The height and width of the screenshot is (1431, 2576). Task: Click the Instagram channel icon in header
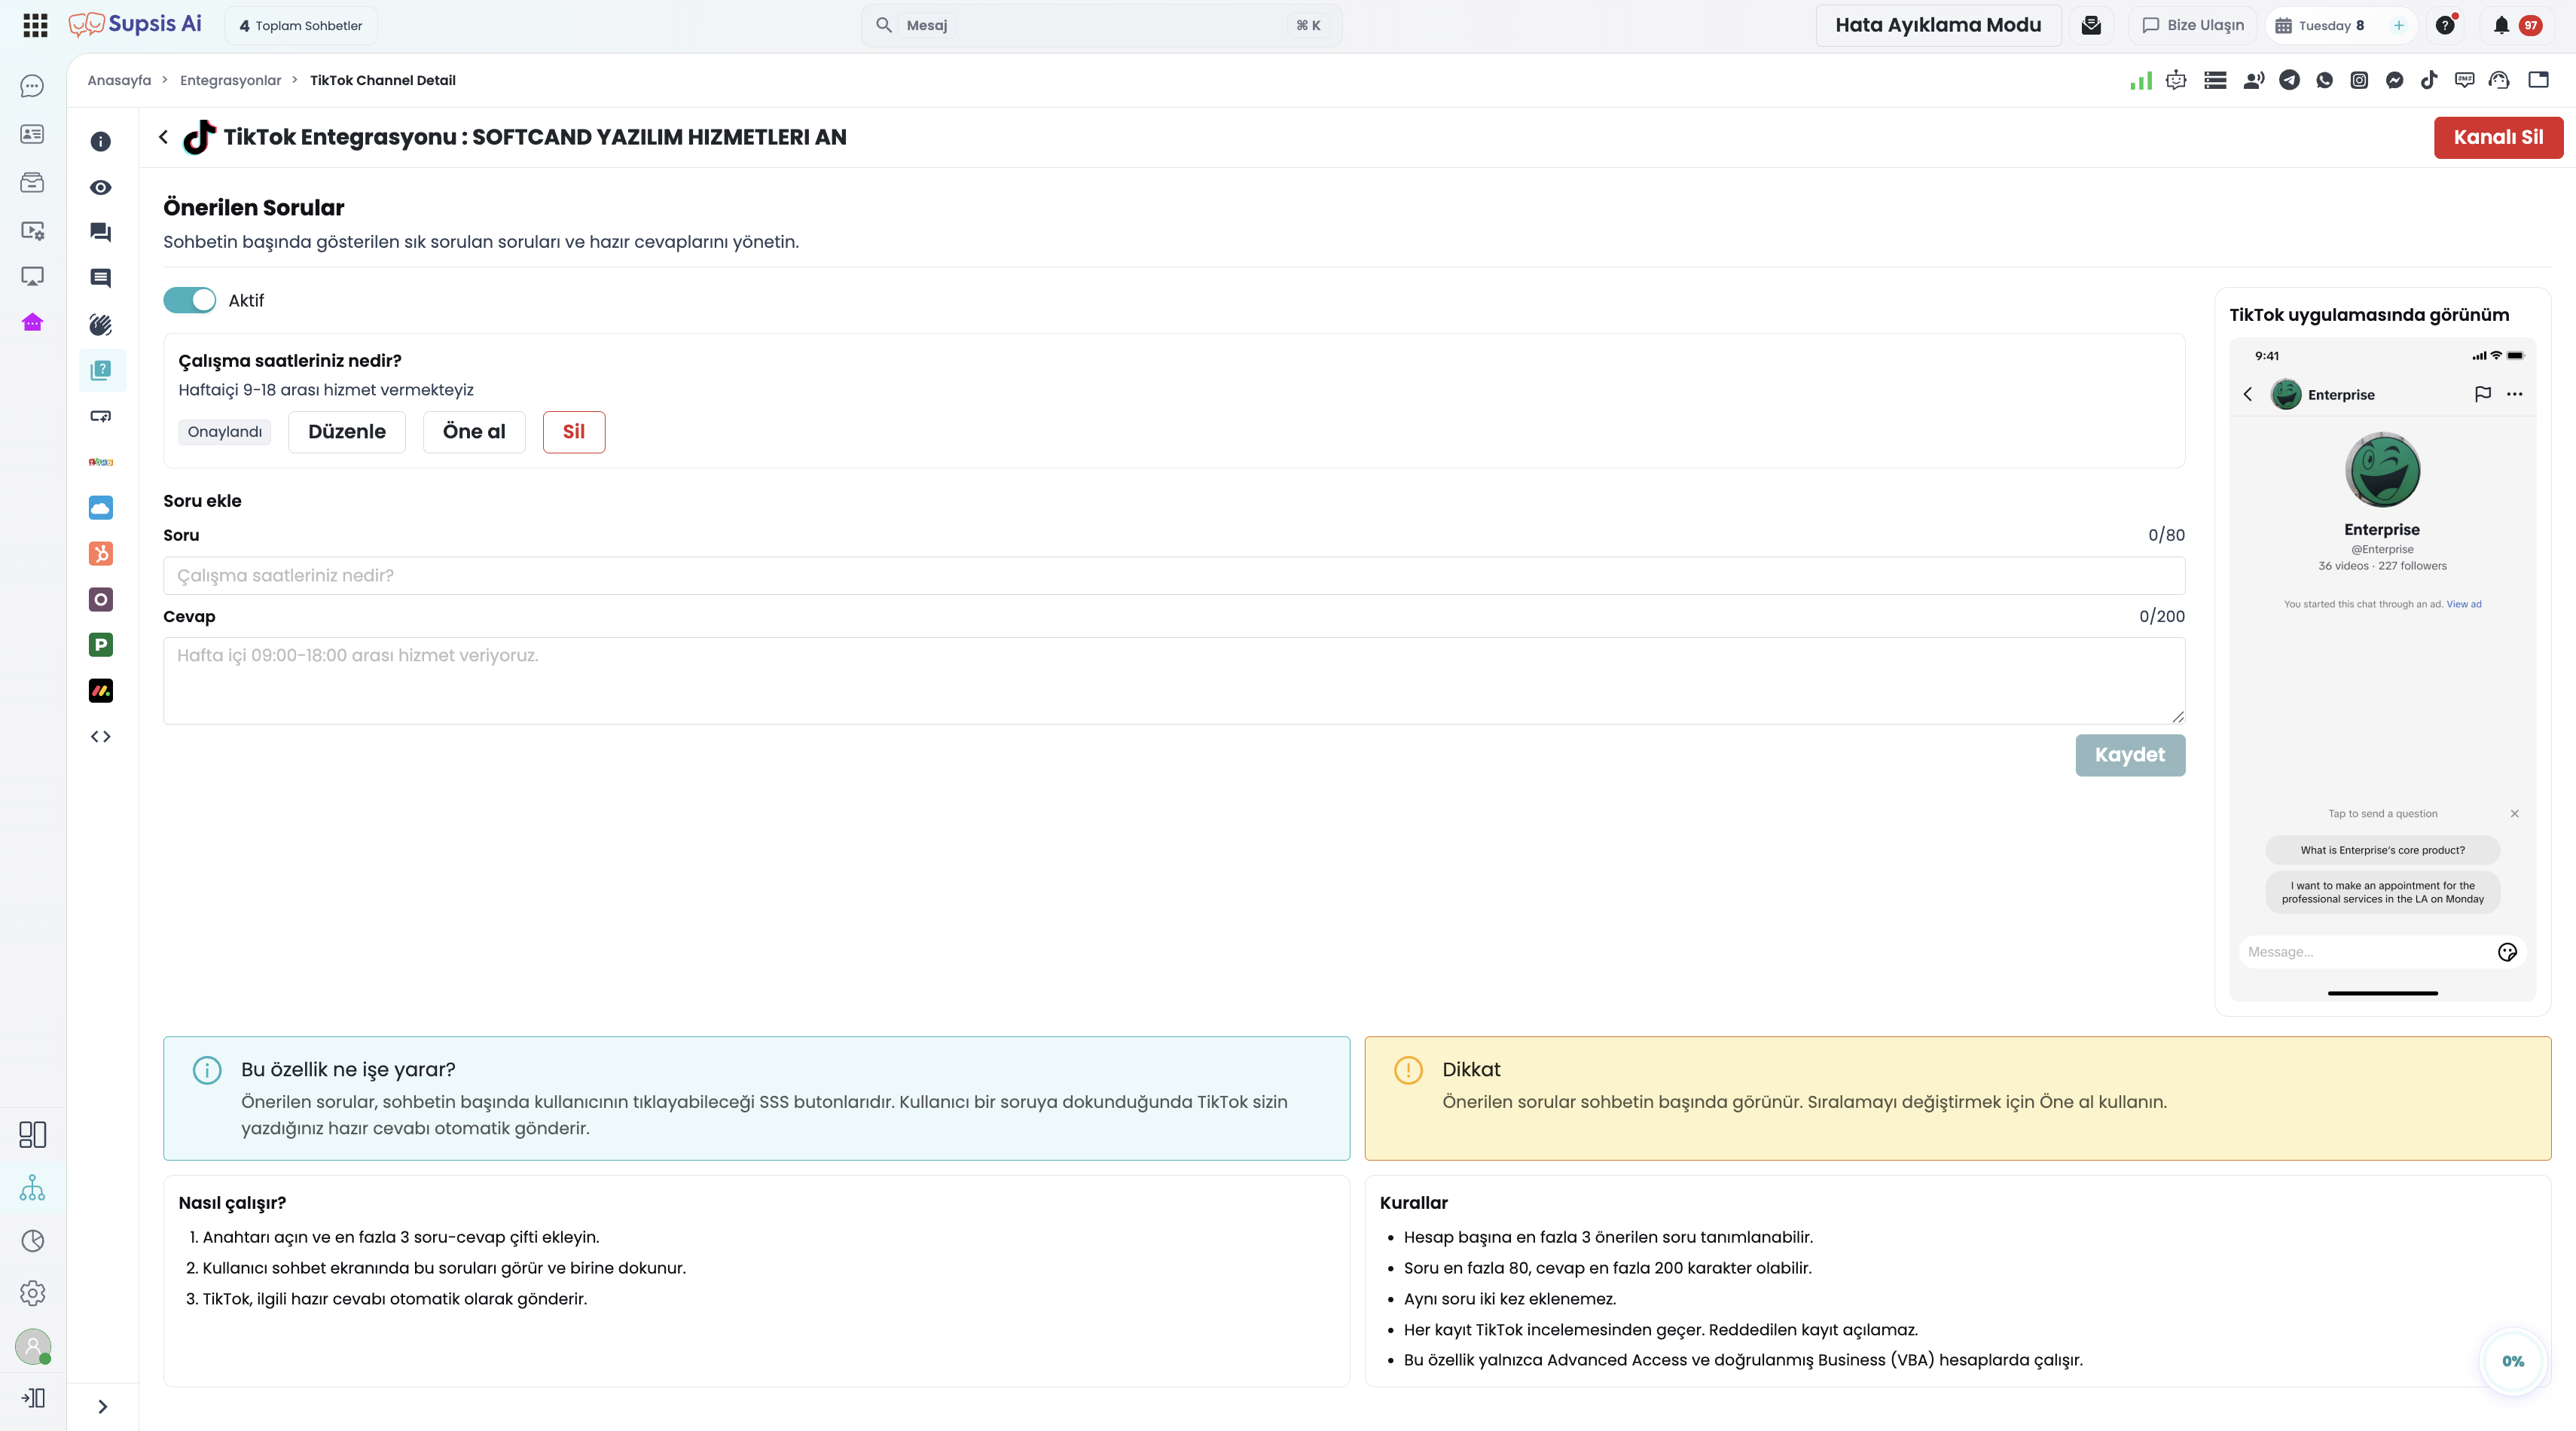(2359, 80)
